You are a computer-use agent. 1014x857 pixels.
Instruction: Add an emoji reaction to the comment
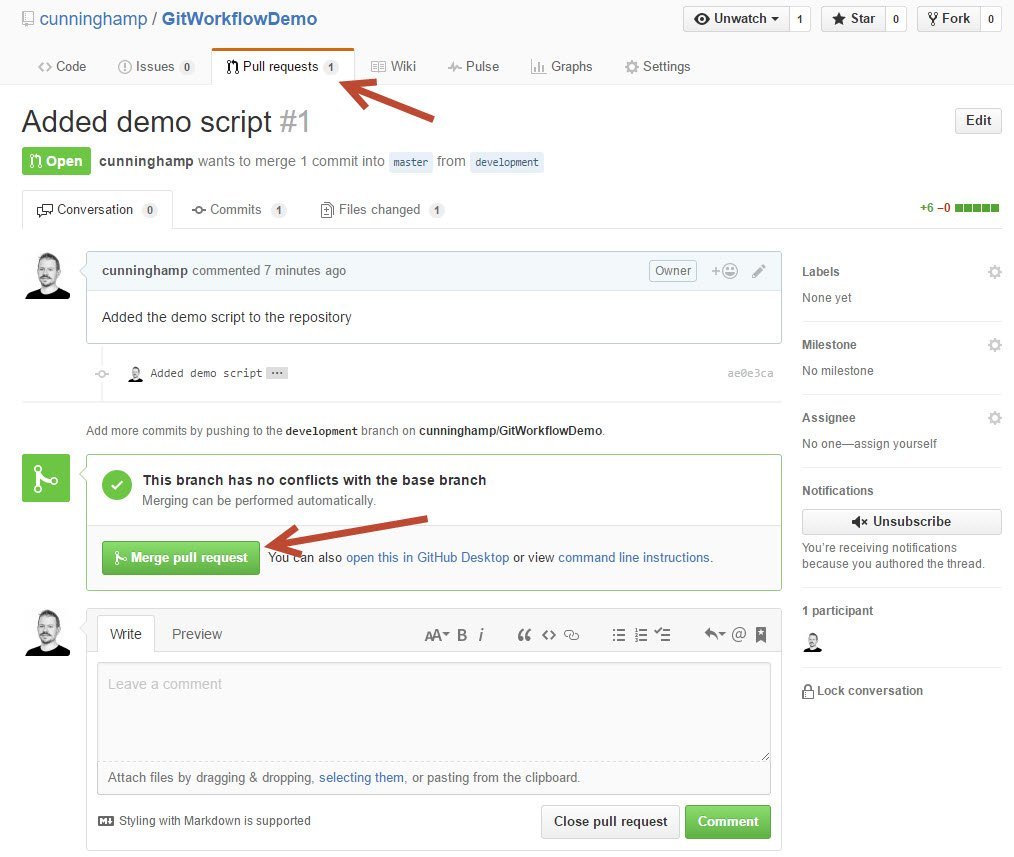tap(724, 271)
